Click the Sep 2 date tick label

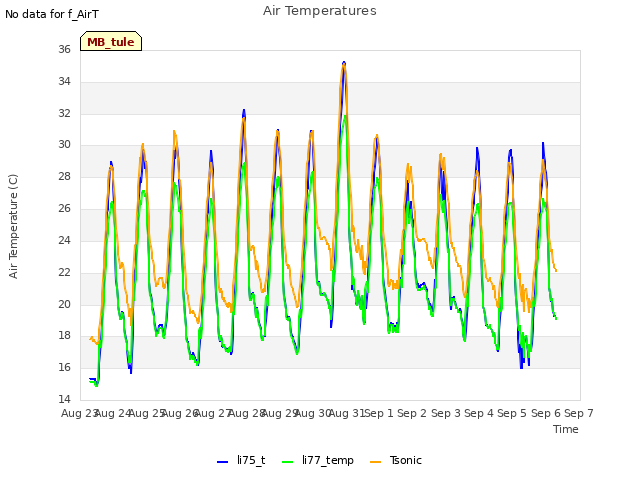[x=412, y=413]
